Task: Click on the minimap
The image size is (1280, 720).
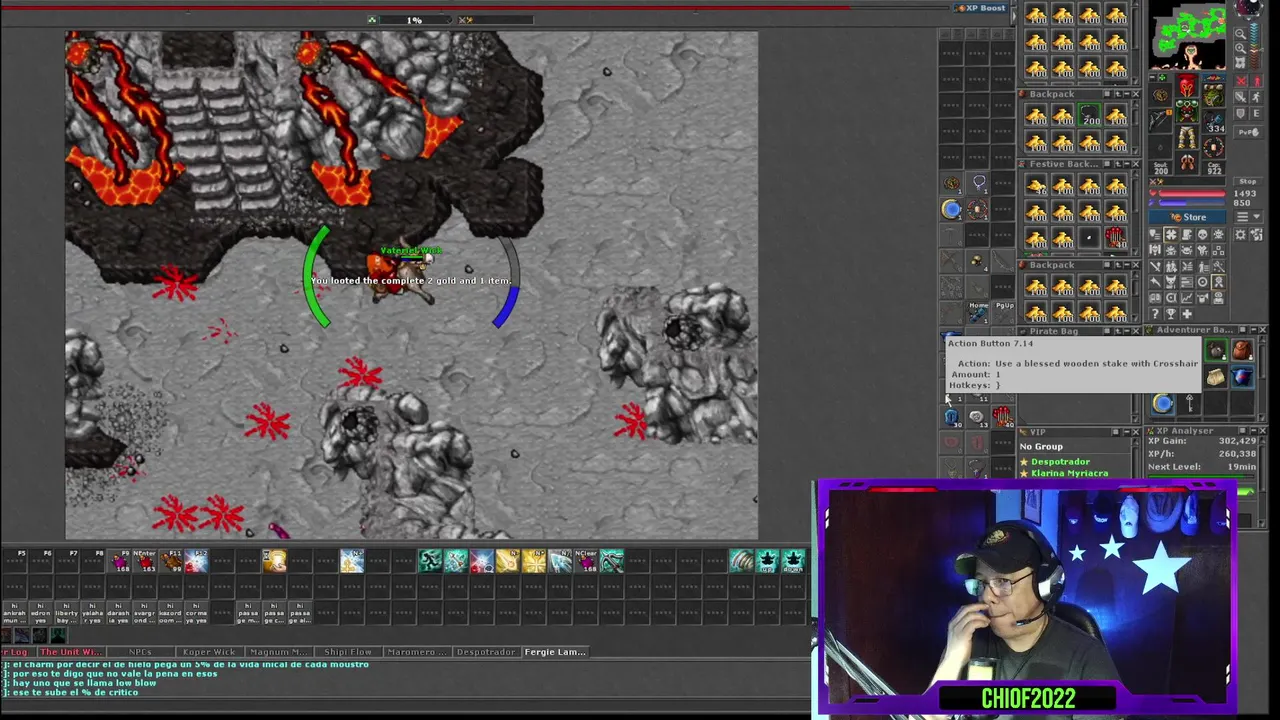Action: coord(1187,37)
